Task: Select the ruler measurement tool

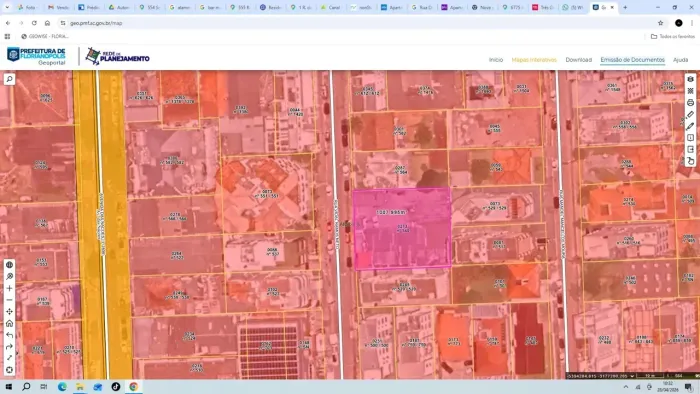Action: point(691,115)
